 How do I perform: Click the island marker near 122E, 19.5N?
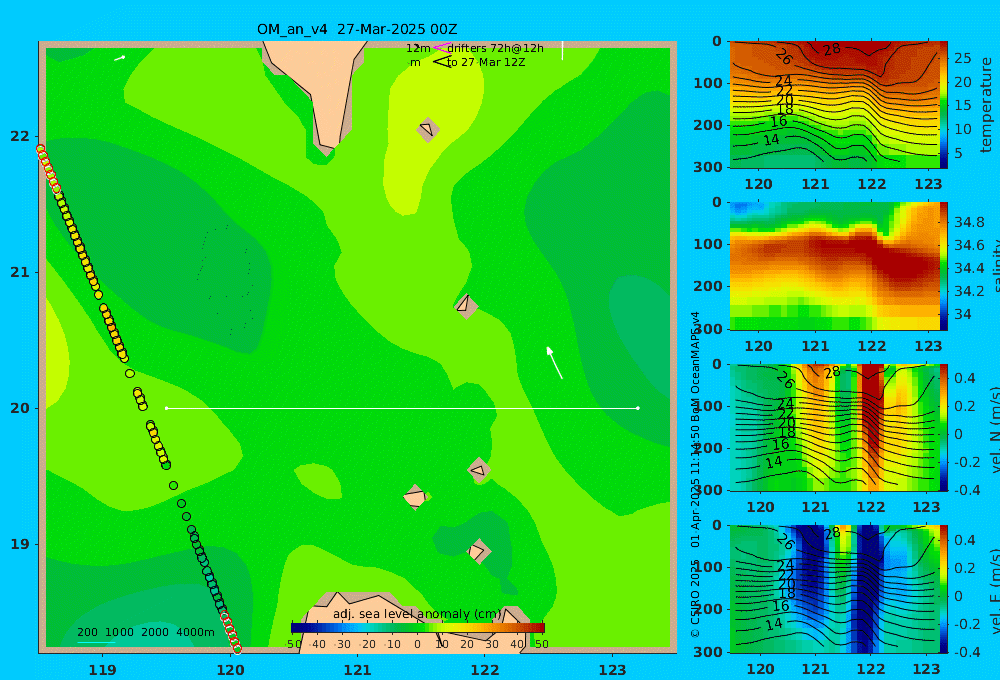click(x=479, y=471)
